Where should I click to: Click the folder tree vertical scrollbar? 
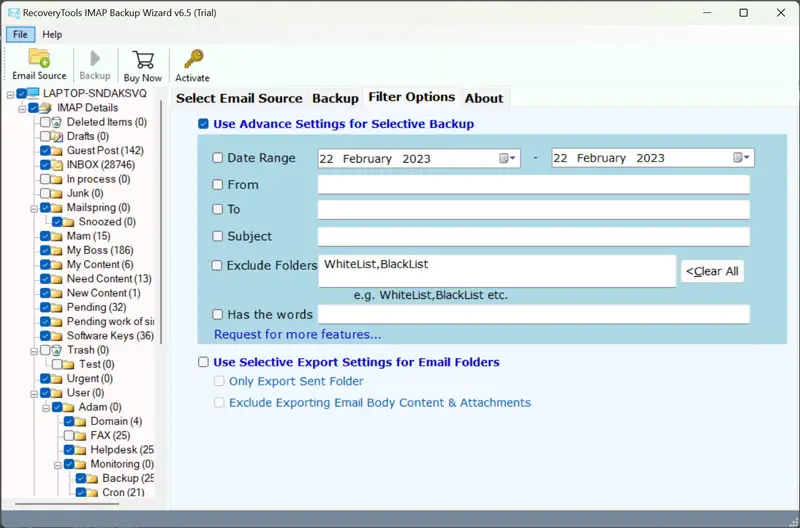click(162, 300)
